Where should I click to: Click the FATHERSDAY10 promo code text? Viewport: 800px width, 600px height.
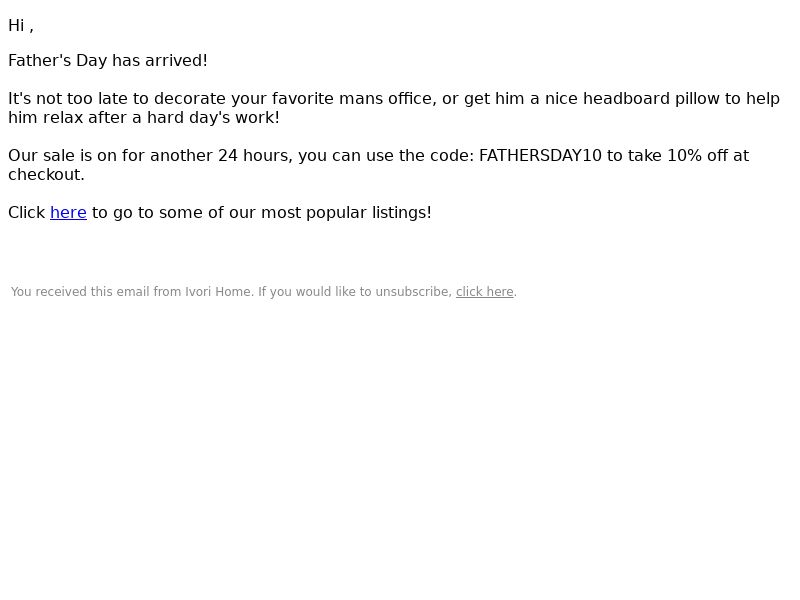pos(540,156)
